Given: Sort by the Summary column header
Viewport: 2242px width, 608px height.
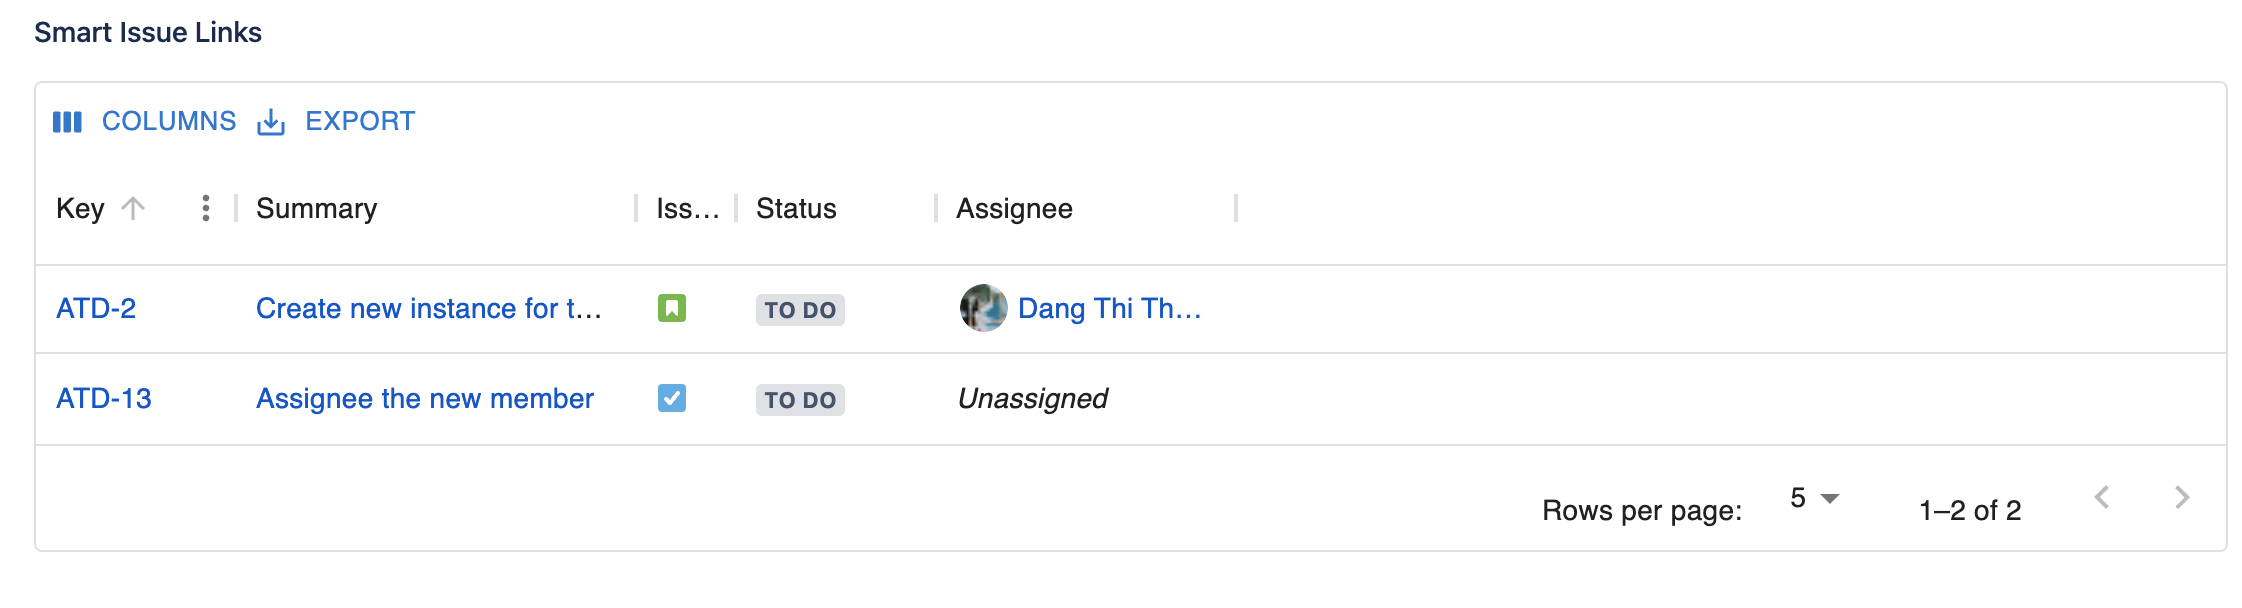Looking at the screenshot, I should point(316,208).
